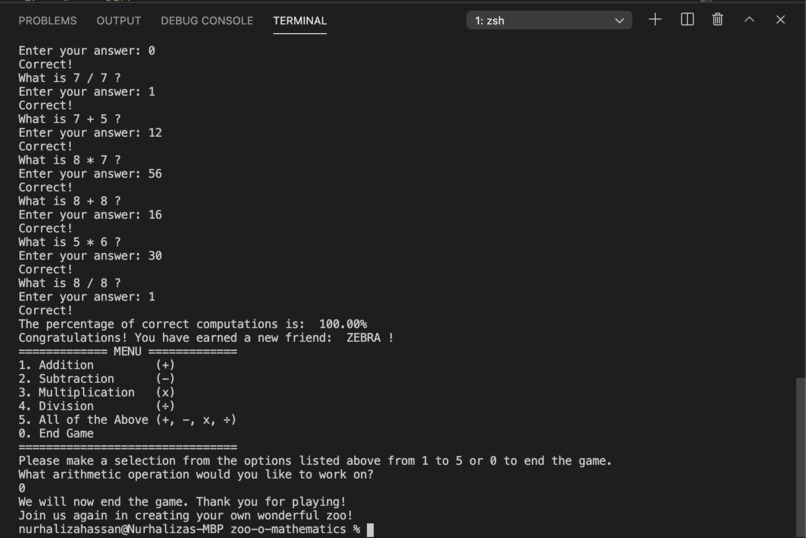Click the nurhalizahassan@Nurhalizas-MBP prompt text
Image resolution: width=806 pixels, height=538 pixels.
121,529
